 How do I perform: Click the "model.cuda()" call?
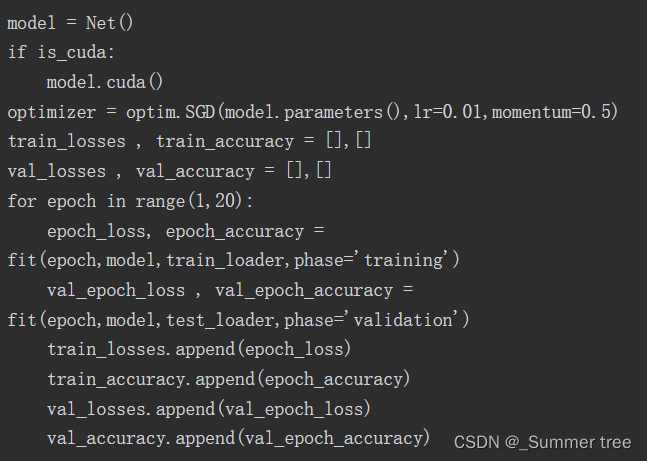(x=104, y=82)
